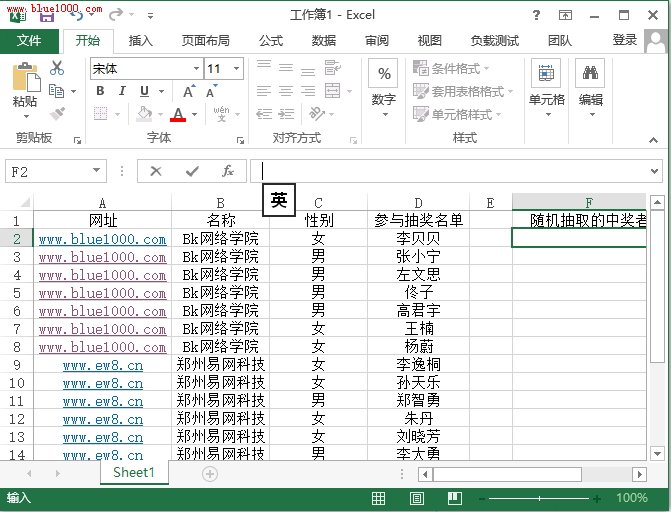Viewport: 671px width, 512px height.
Task: Switch to the 视图 tab
Action: pos(429,41)
